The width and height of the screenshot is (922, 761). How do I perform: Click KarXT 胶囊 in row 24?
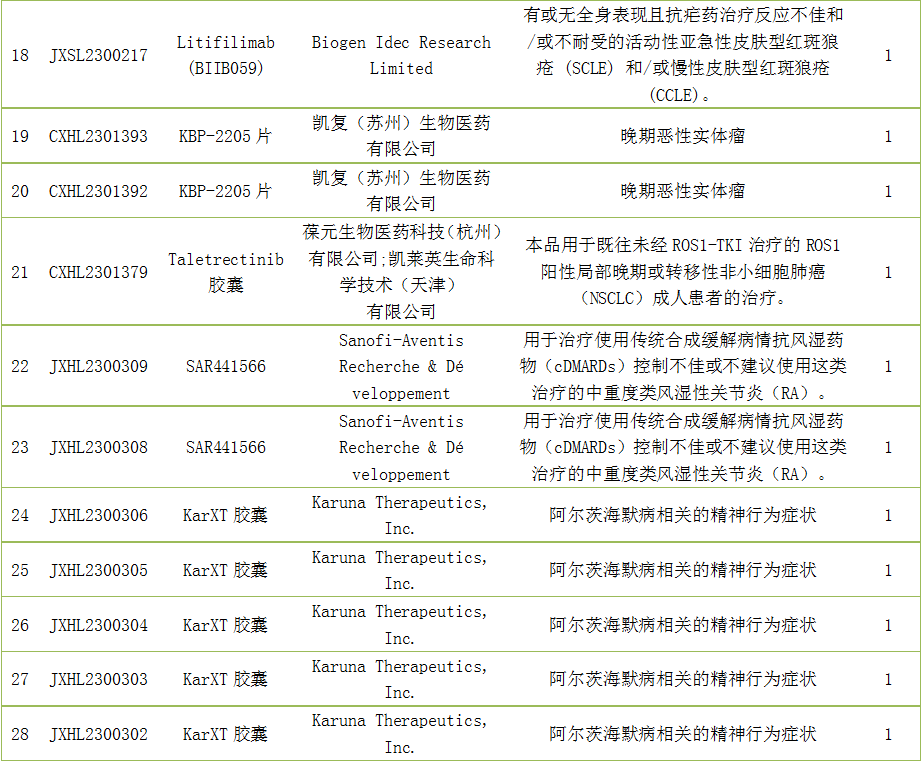[x=225, y=516]
